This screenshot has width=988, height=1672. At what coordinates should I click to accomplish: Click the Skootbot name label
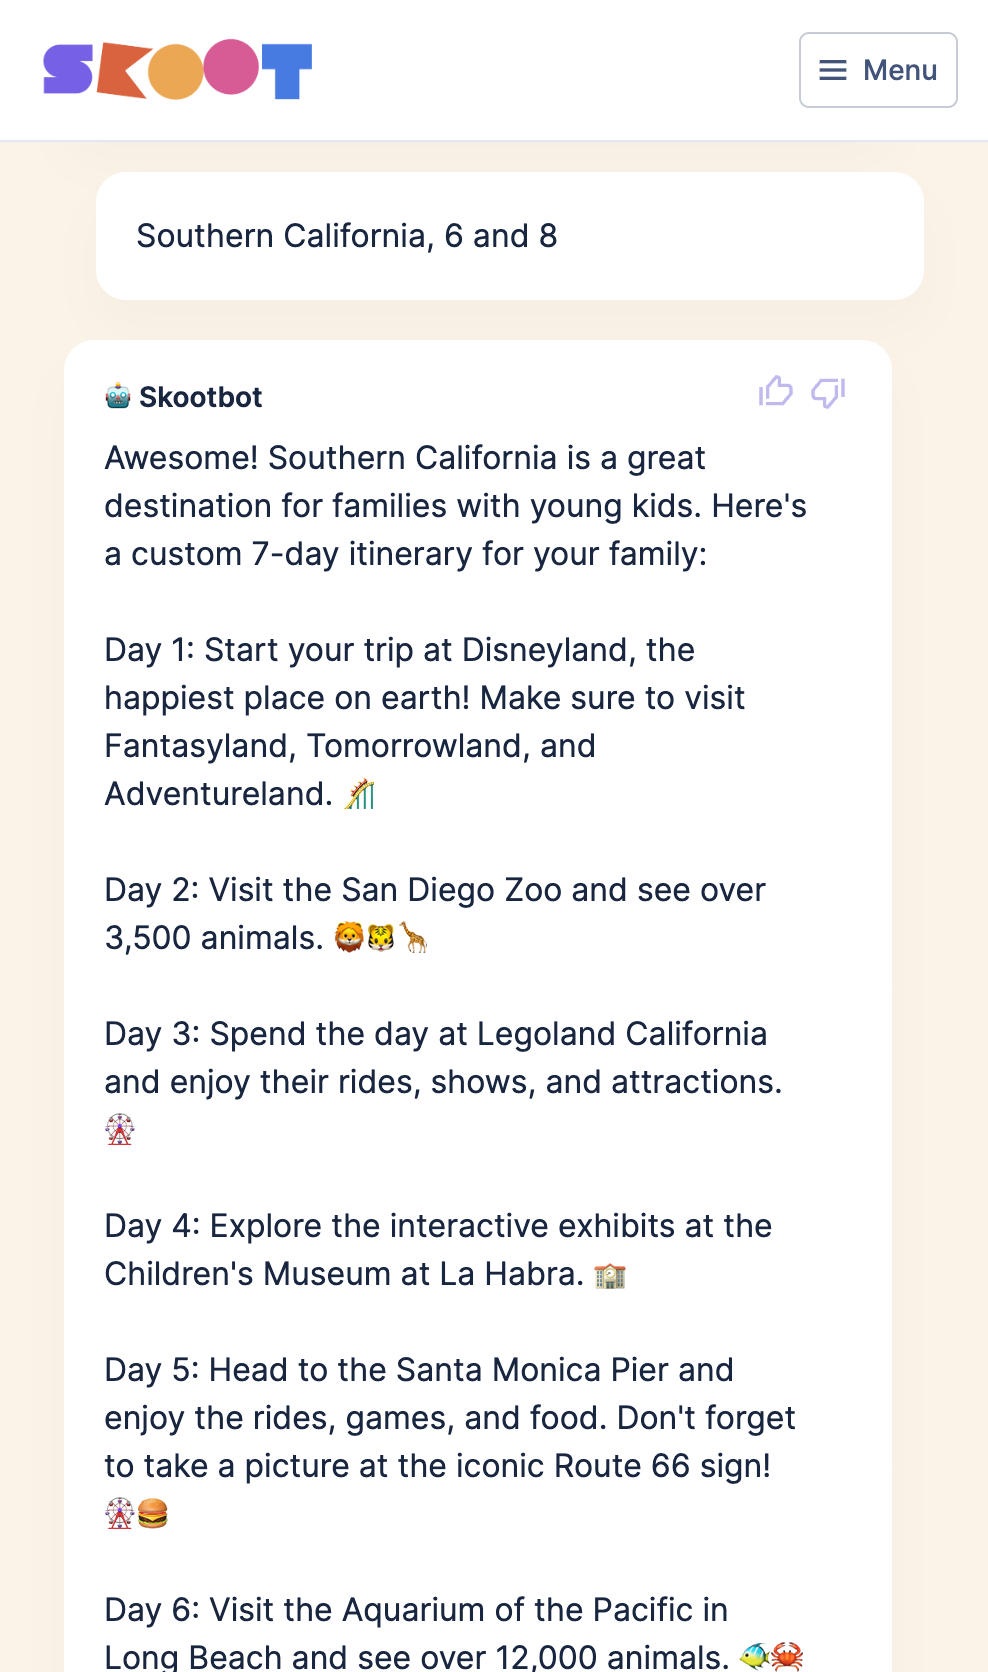(x=200, y=397)
